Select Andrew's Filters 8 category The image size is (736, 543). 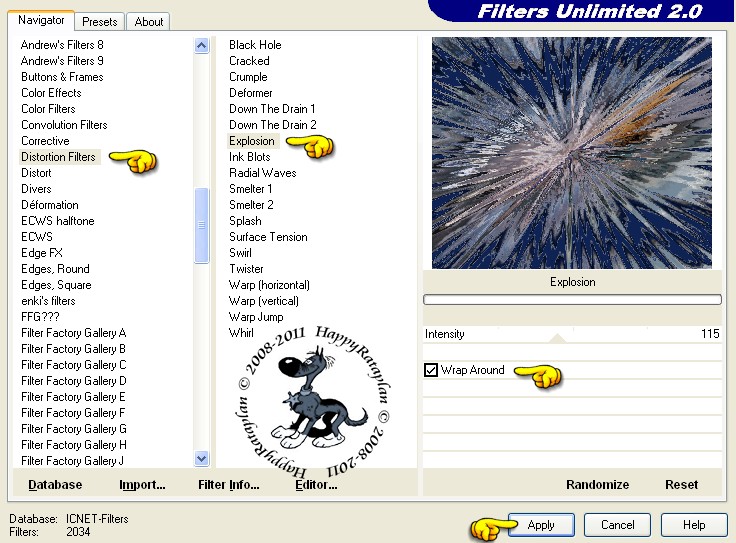[x=62, y=45]
